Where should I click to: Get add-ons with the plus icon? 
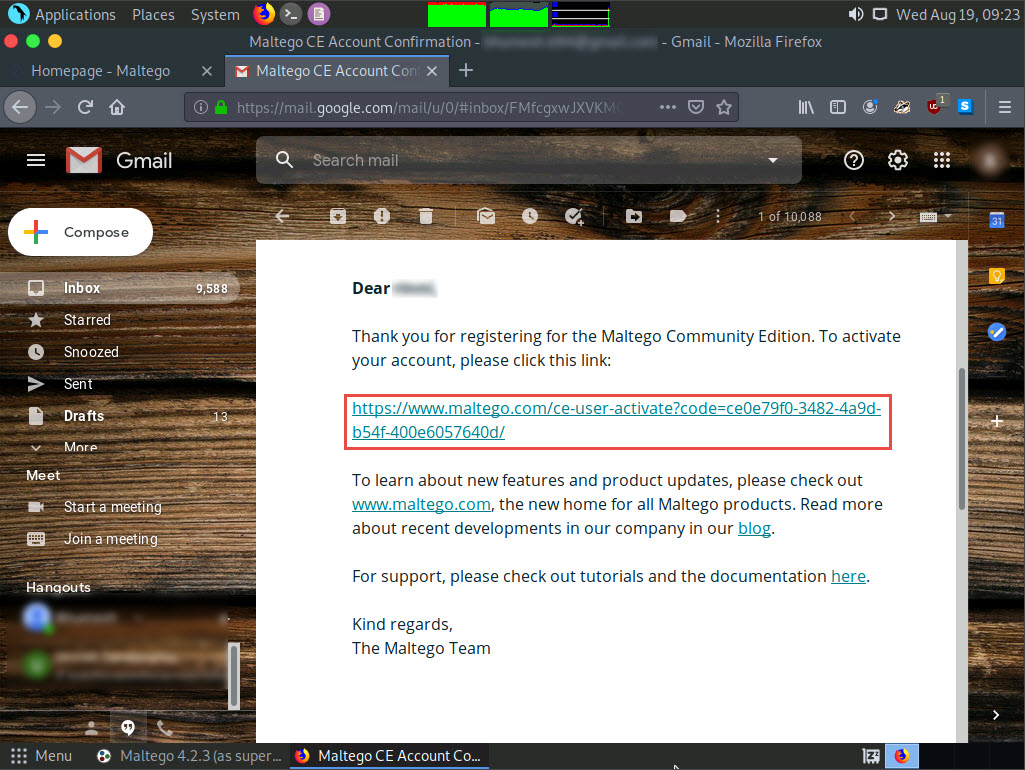pyautogui.click(x=997, y=422)
